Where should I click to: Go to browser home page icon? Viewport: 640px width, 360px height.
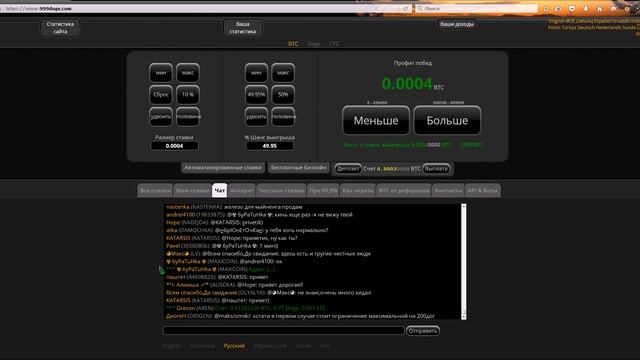tap(600, 9)
